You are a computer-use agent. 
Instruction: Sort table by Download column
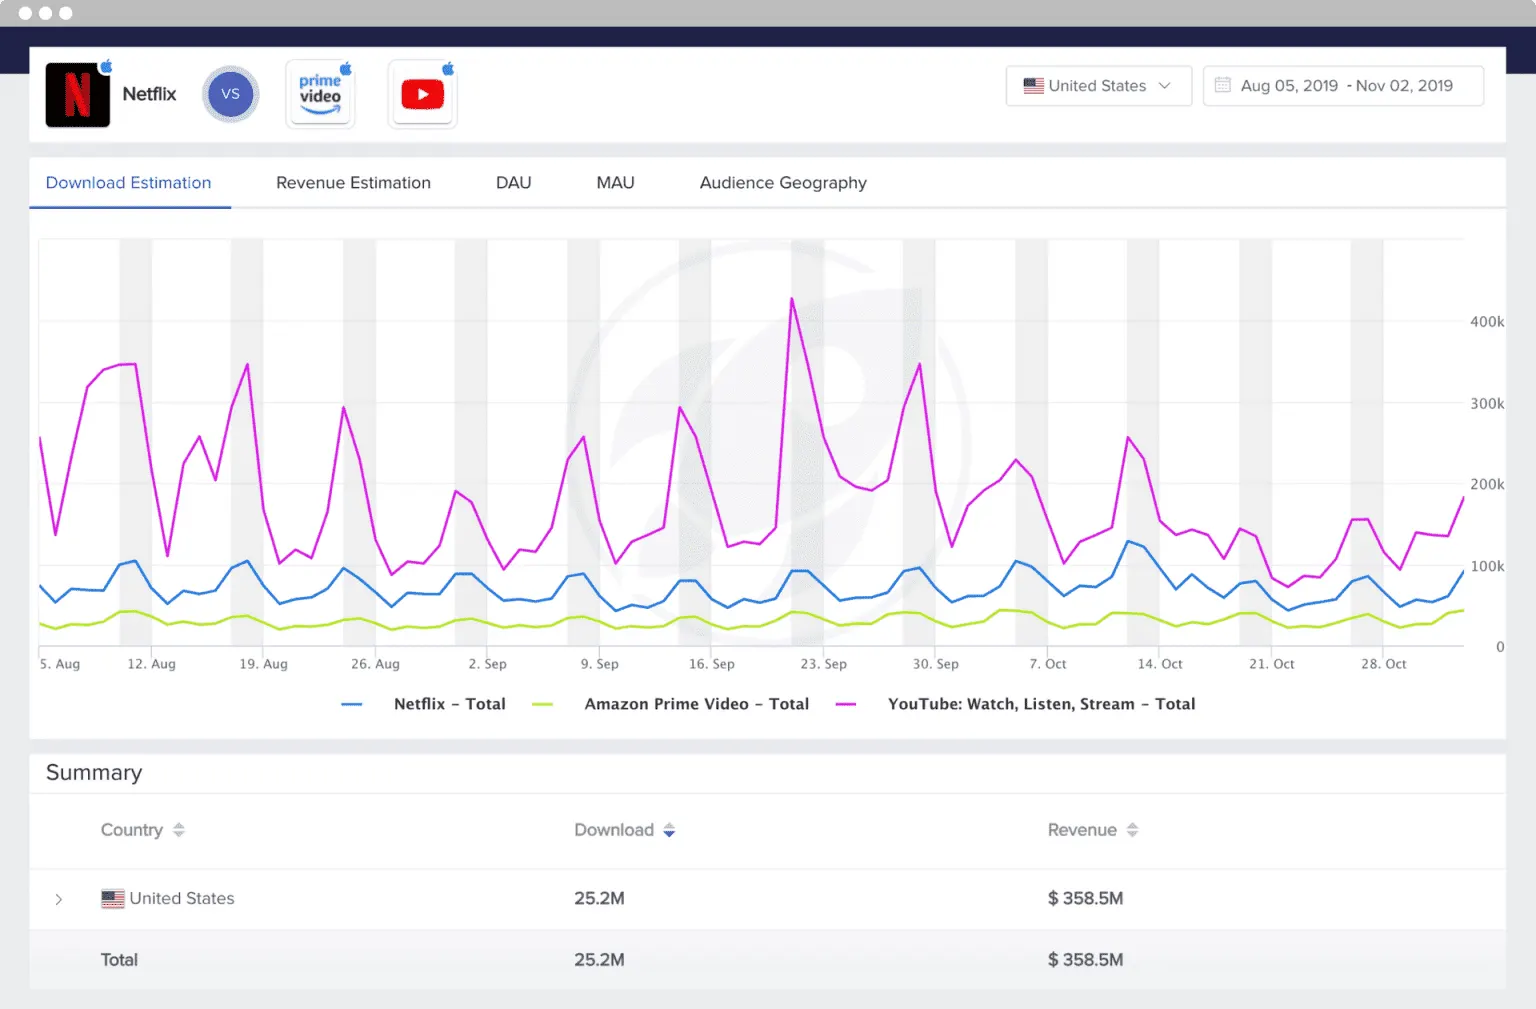[x=624, y=830]
